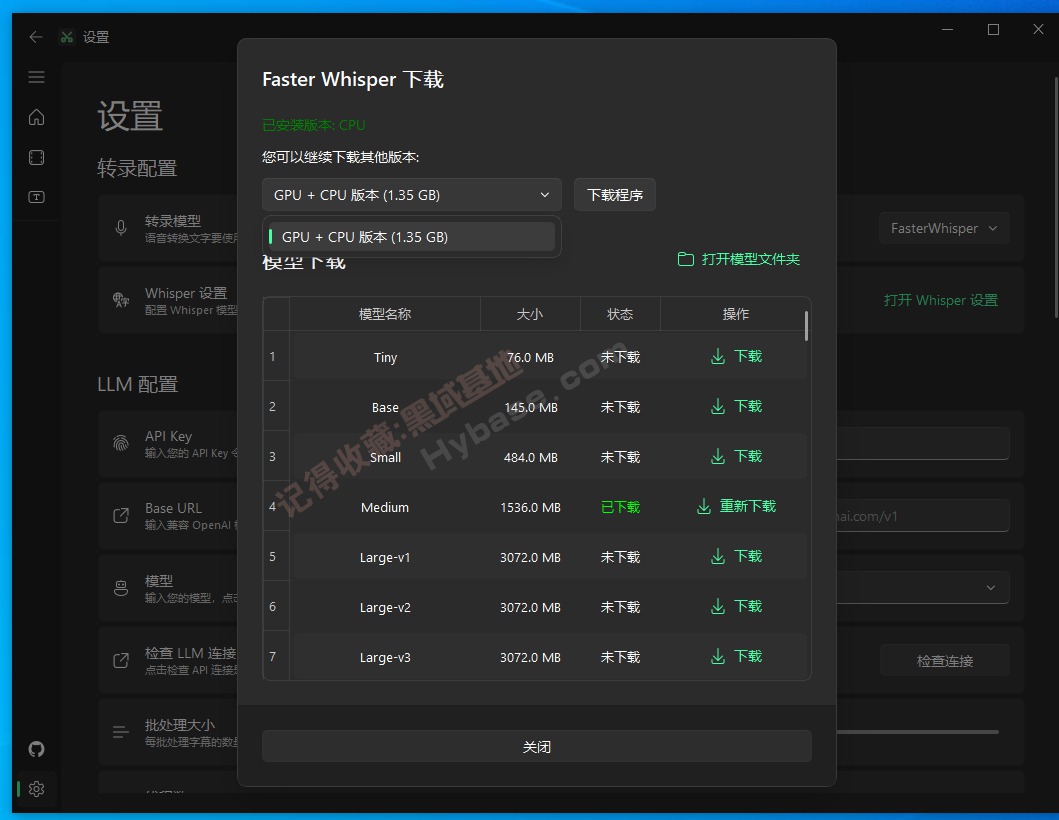Select the "Large-v2" model name cell
1059x820 pixels.
click(385, 607)
